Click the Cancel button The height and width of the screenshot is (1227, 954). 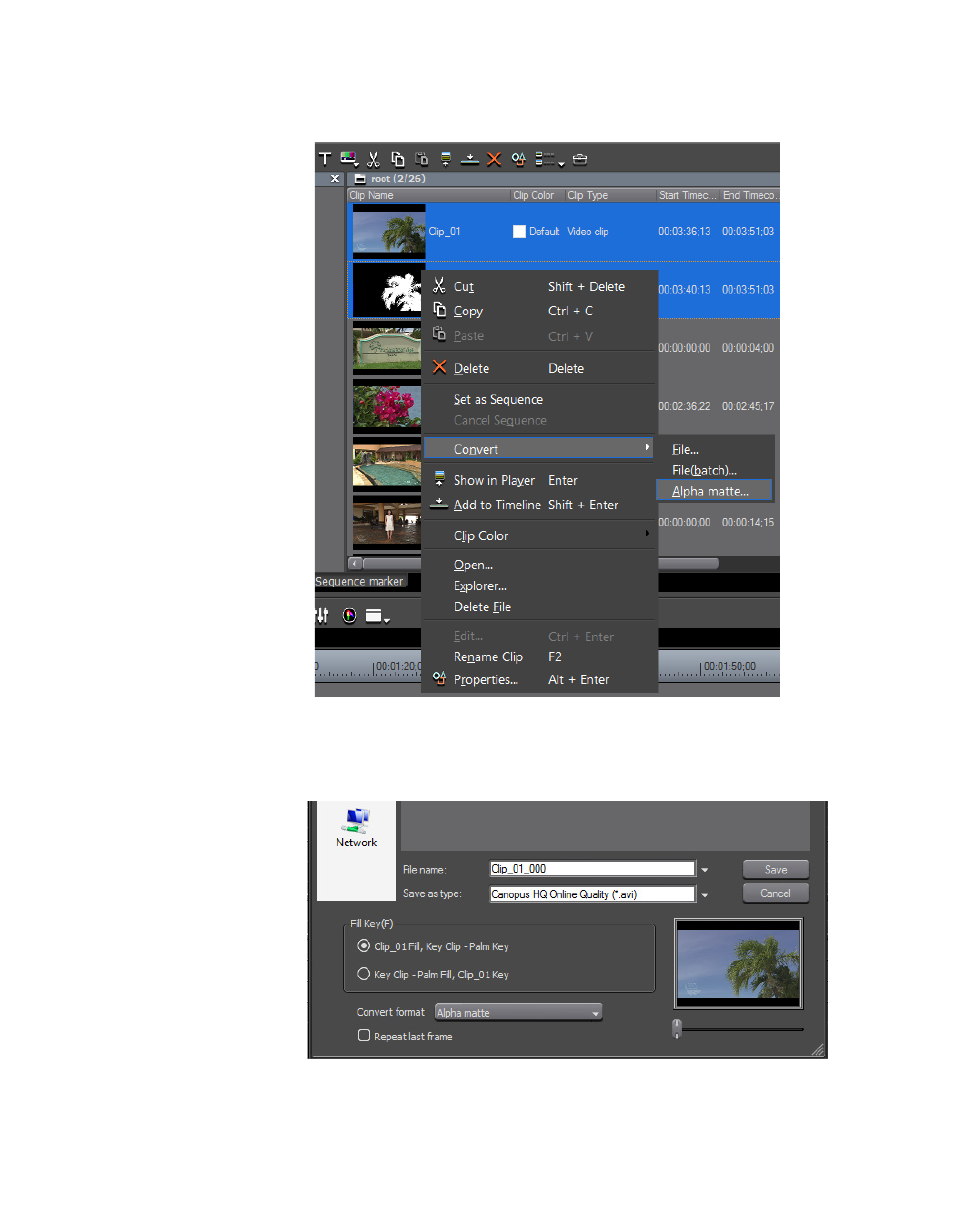[x=775, y=893]
